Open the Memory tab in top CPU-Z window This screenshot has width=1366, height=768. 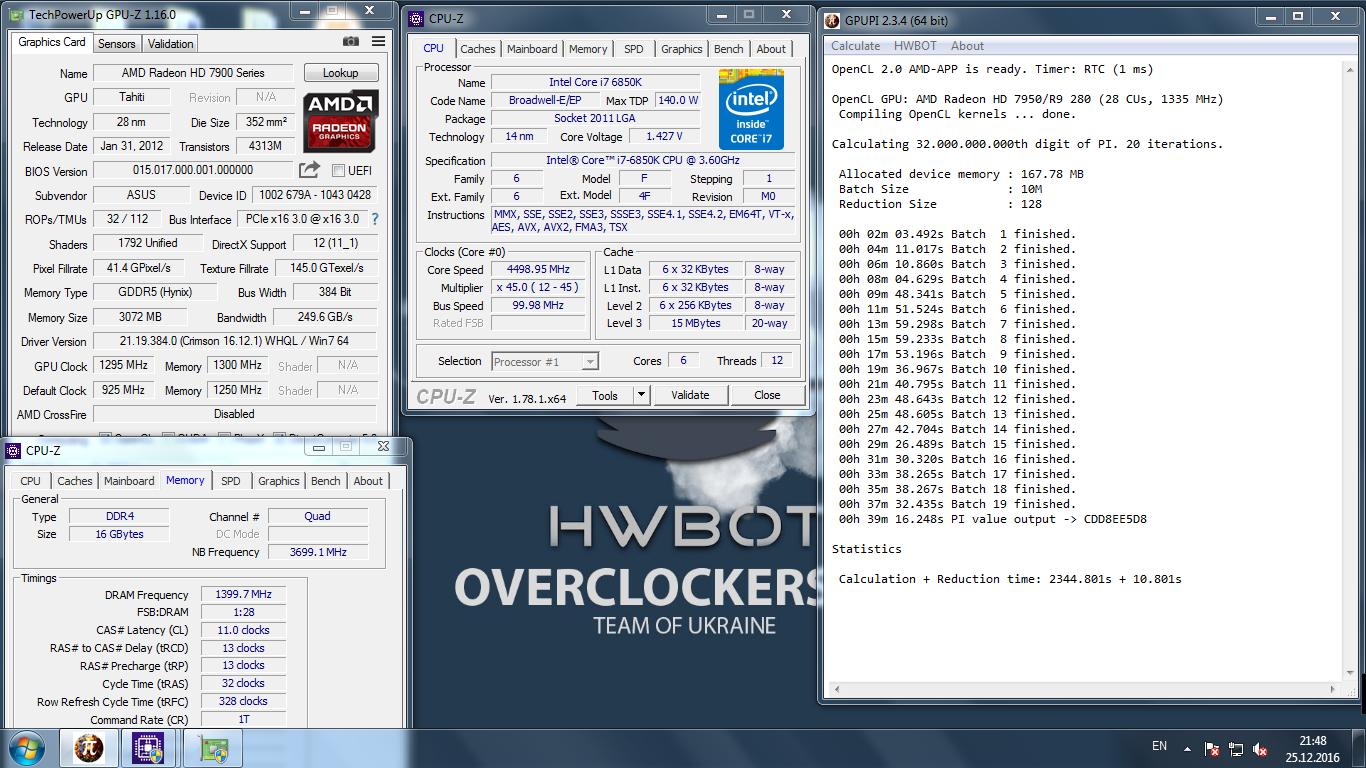pyautogui.click(x=588, y=49)
